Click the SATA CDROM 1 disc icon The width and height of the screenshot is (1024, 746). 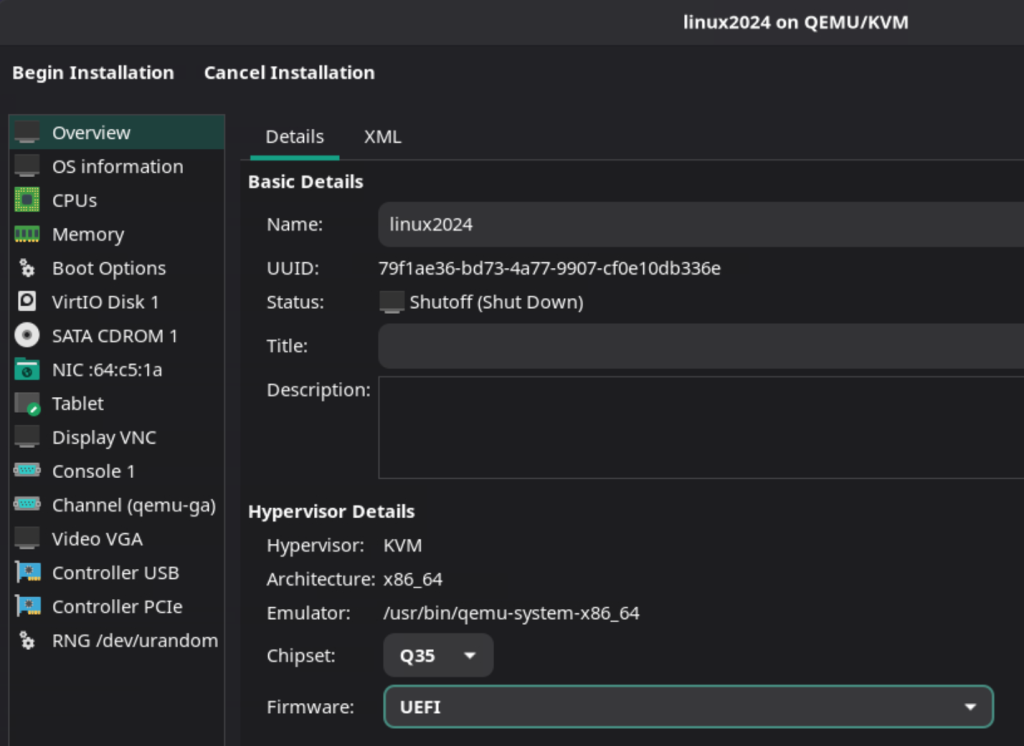27,335
